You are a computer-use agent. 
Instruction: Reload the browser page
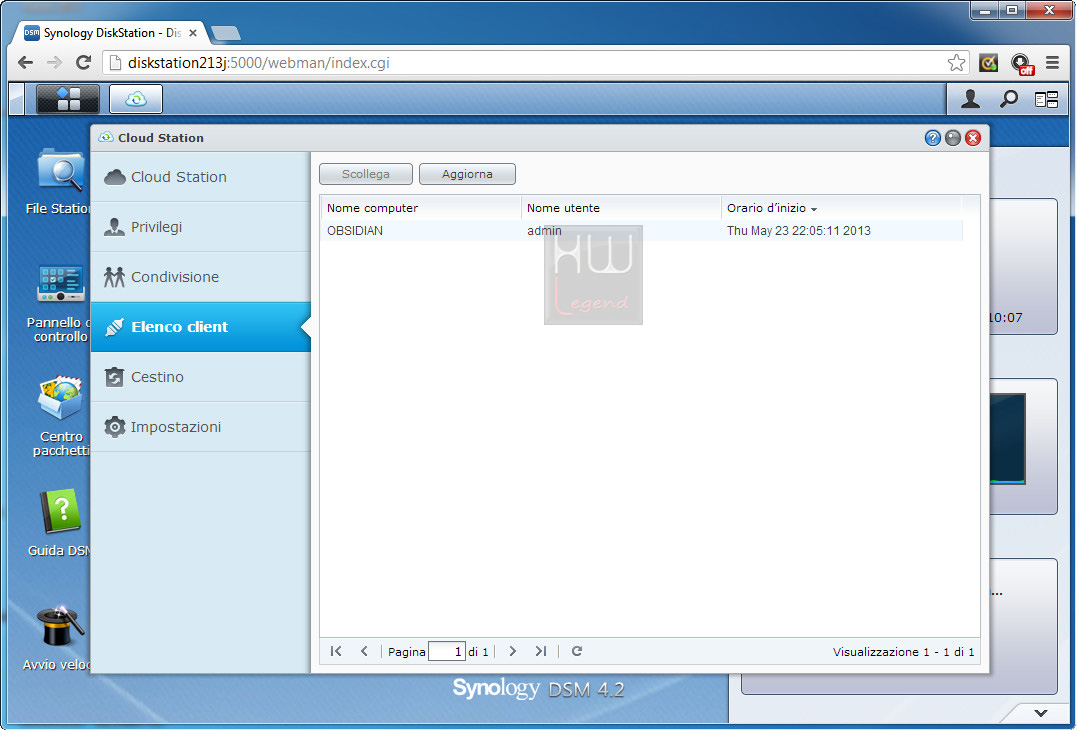click(x=84, y=63)
